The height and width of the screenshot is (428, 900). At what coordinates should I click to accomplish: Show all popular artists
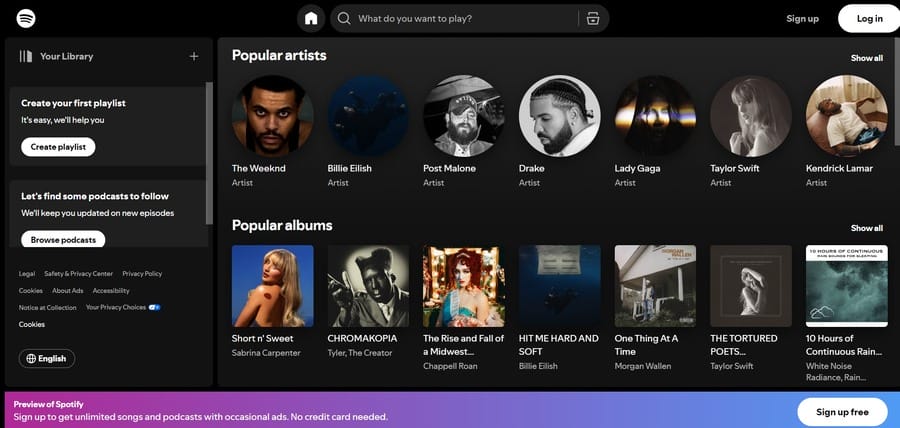pyautogui.click(x=867, y=58)
